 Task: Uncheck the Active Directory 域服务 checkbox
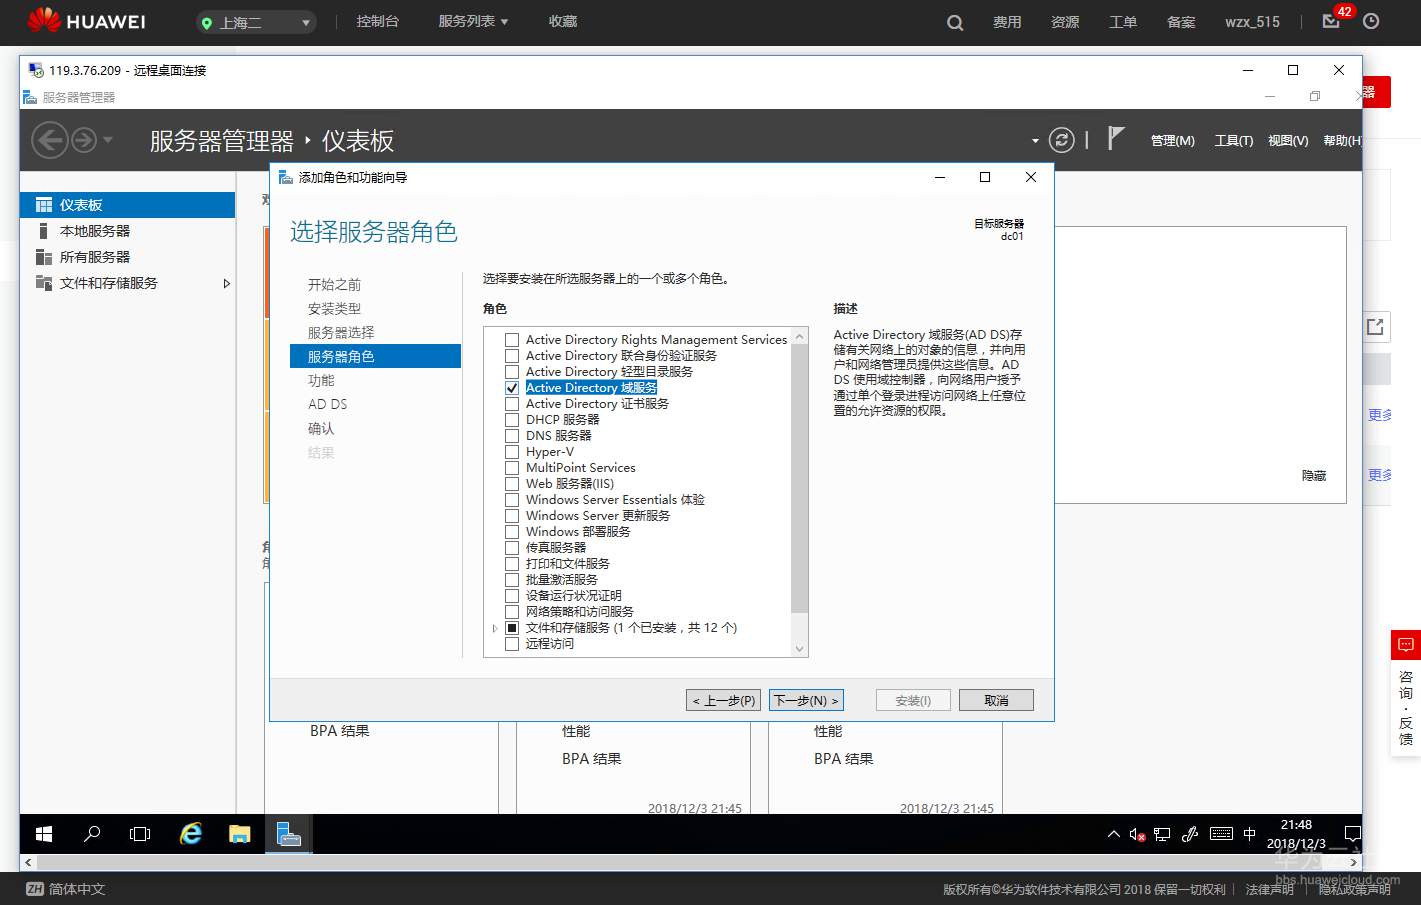(x=512, y=387)
